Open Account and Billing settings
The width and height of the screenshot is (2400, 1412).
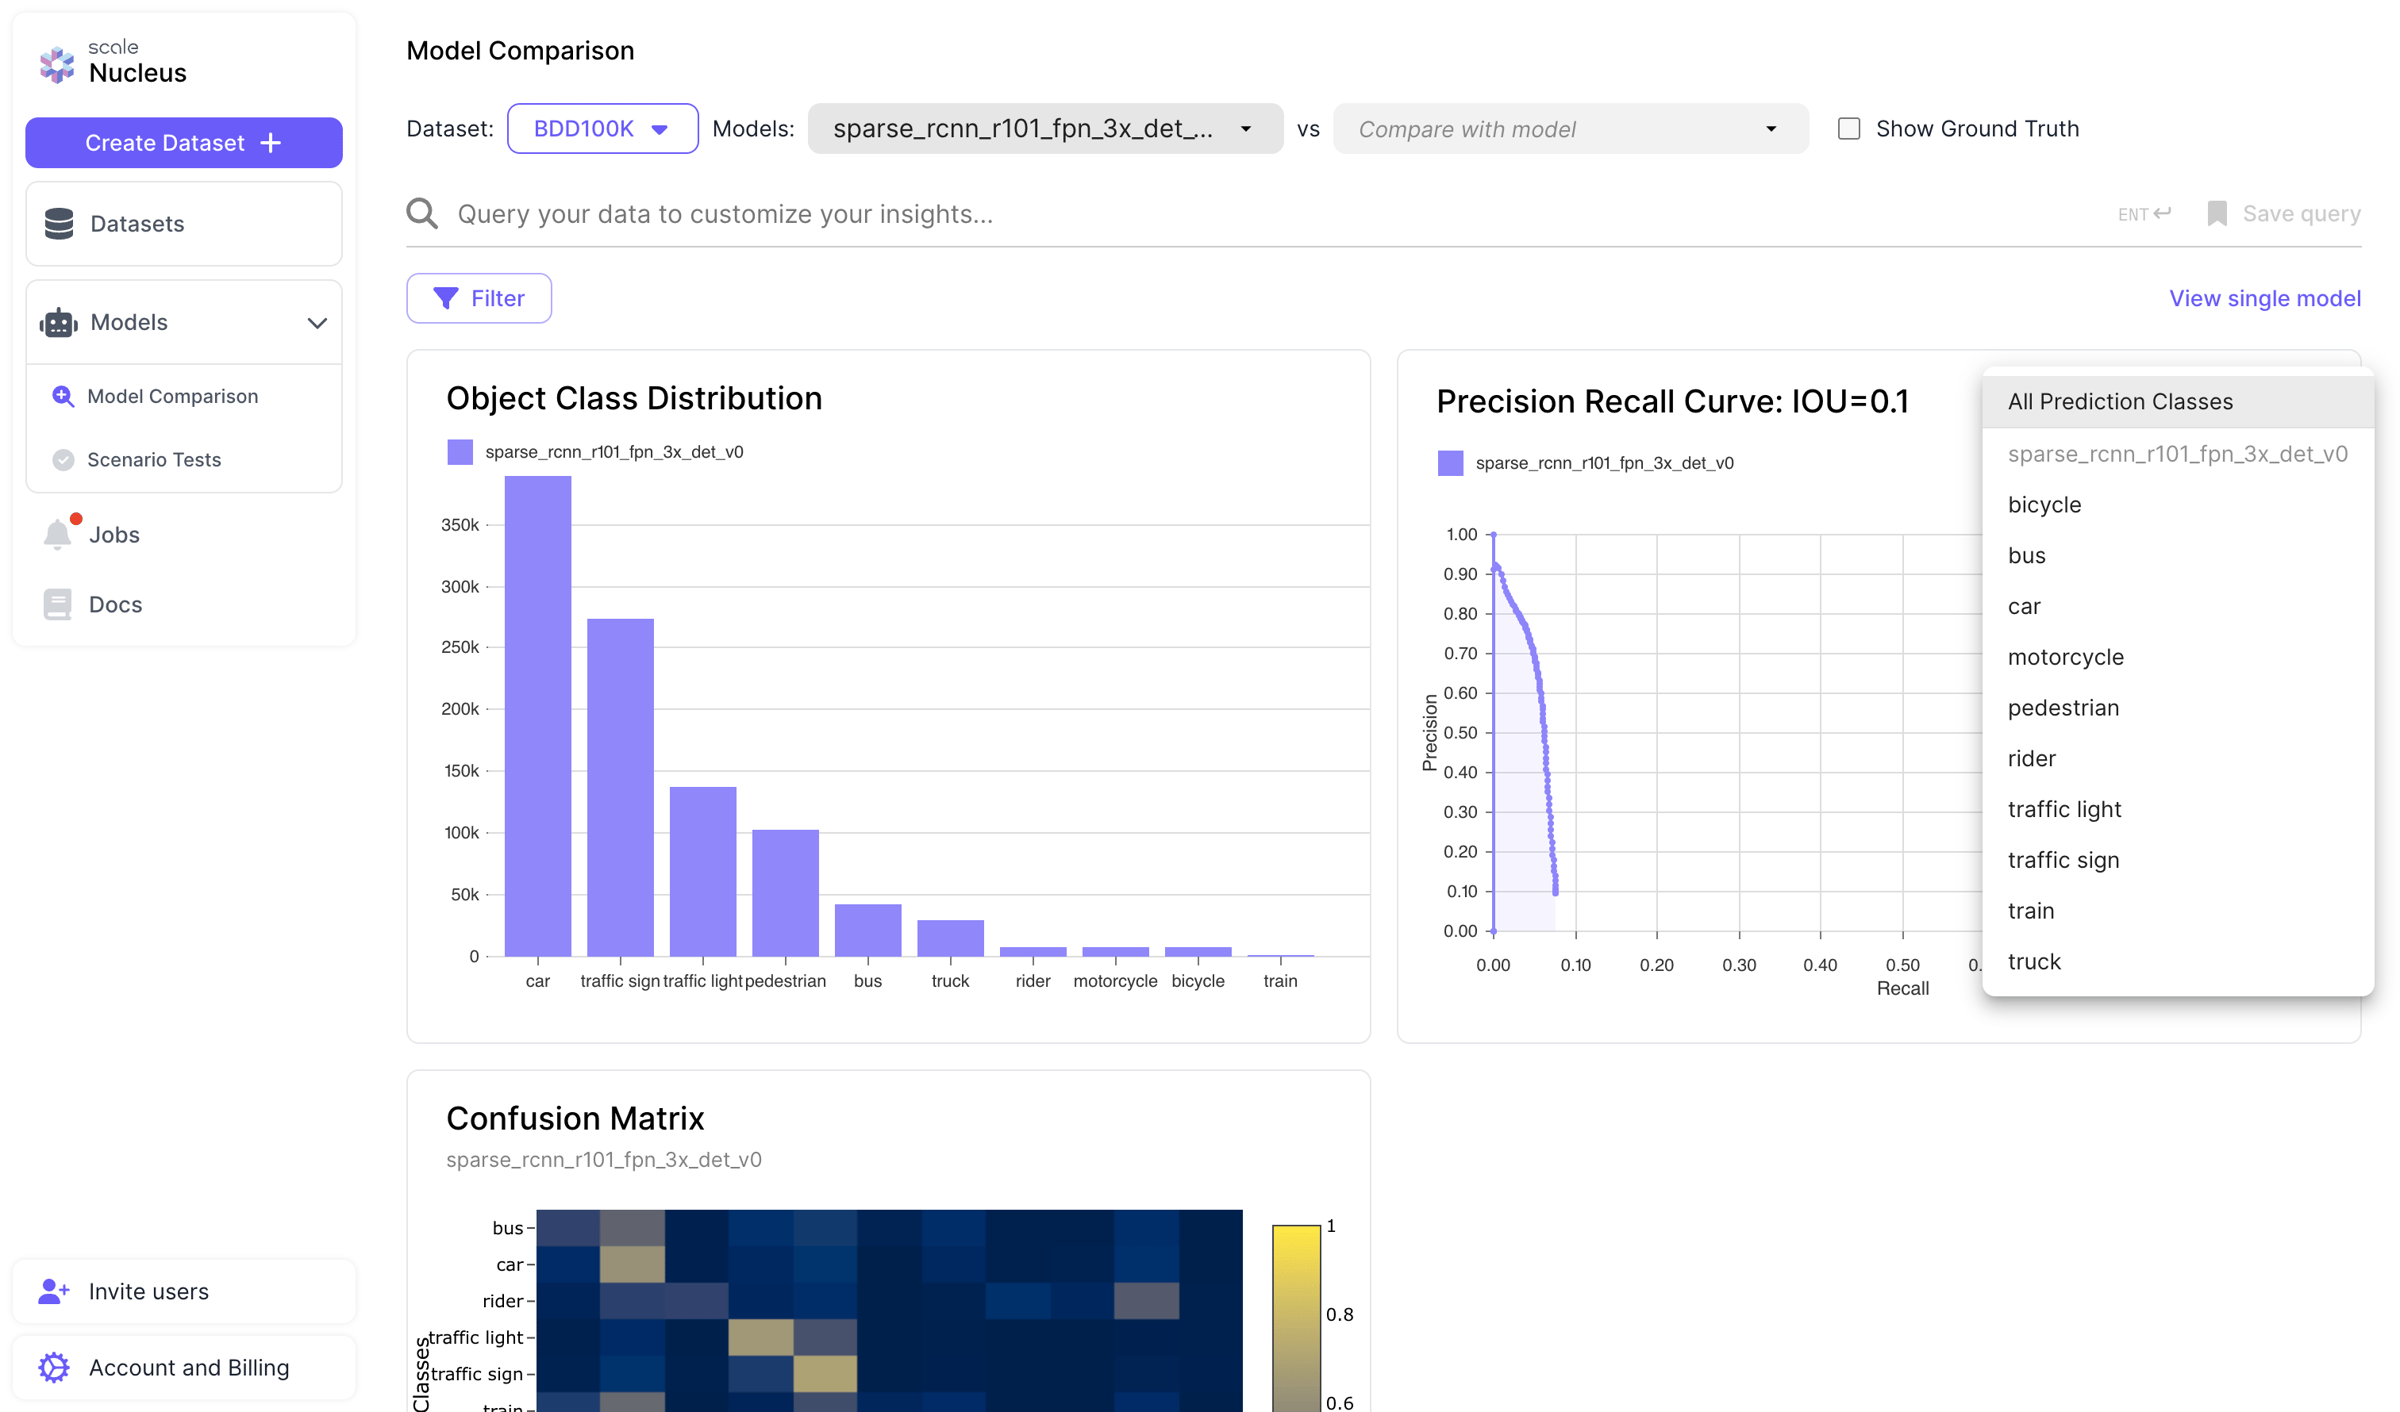coord(184,1367)
